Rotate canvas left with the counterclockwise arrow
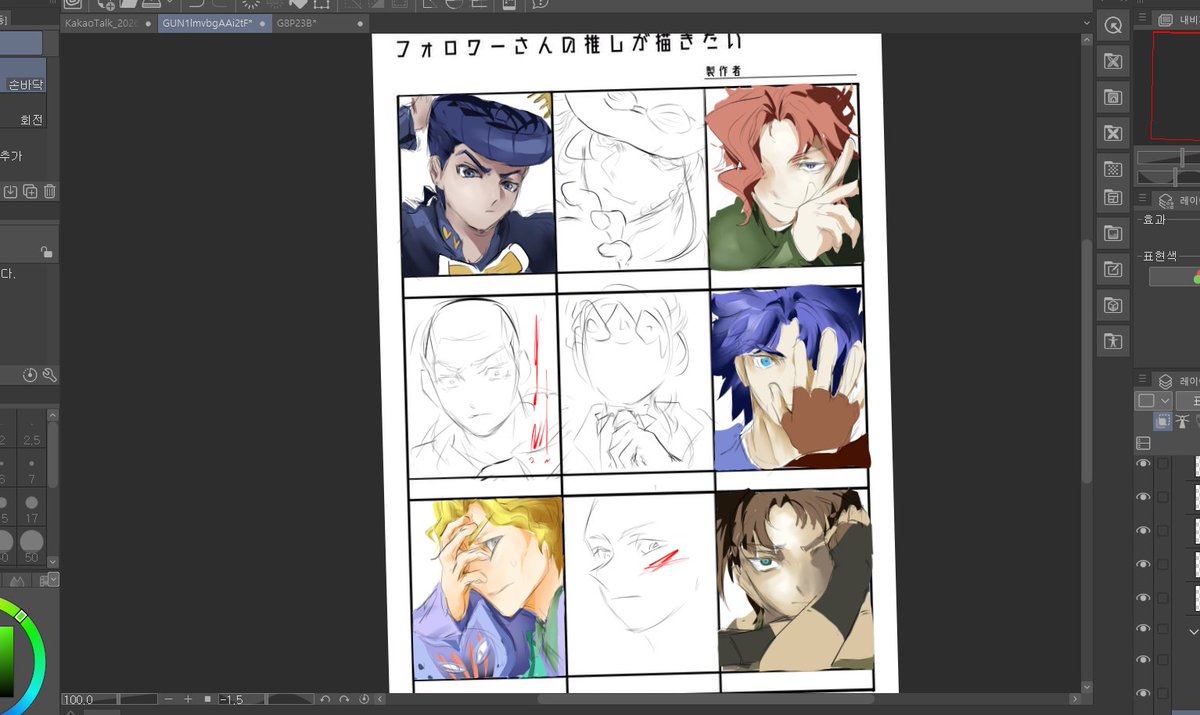Image resolution: width=1200 pixels, height=715 pixels. point(325,699)
